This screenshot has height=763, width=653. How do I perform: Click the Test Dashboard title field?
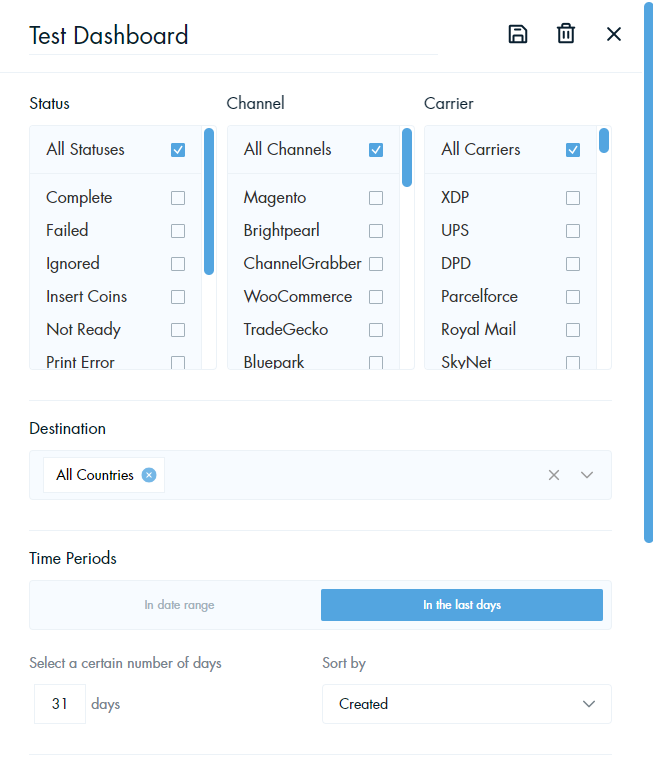(234, 36)
